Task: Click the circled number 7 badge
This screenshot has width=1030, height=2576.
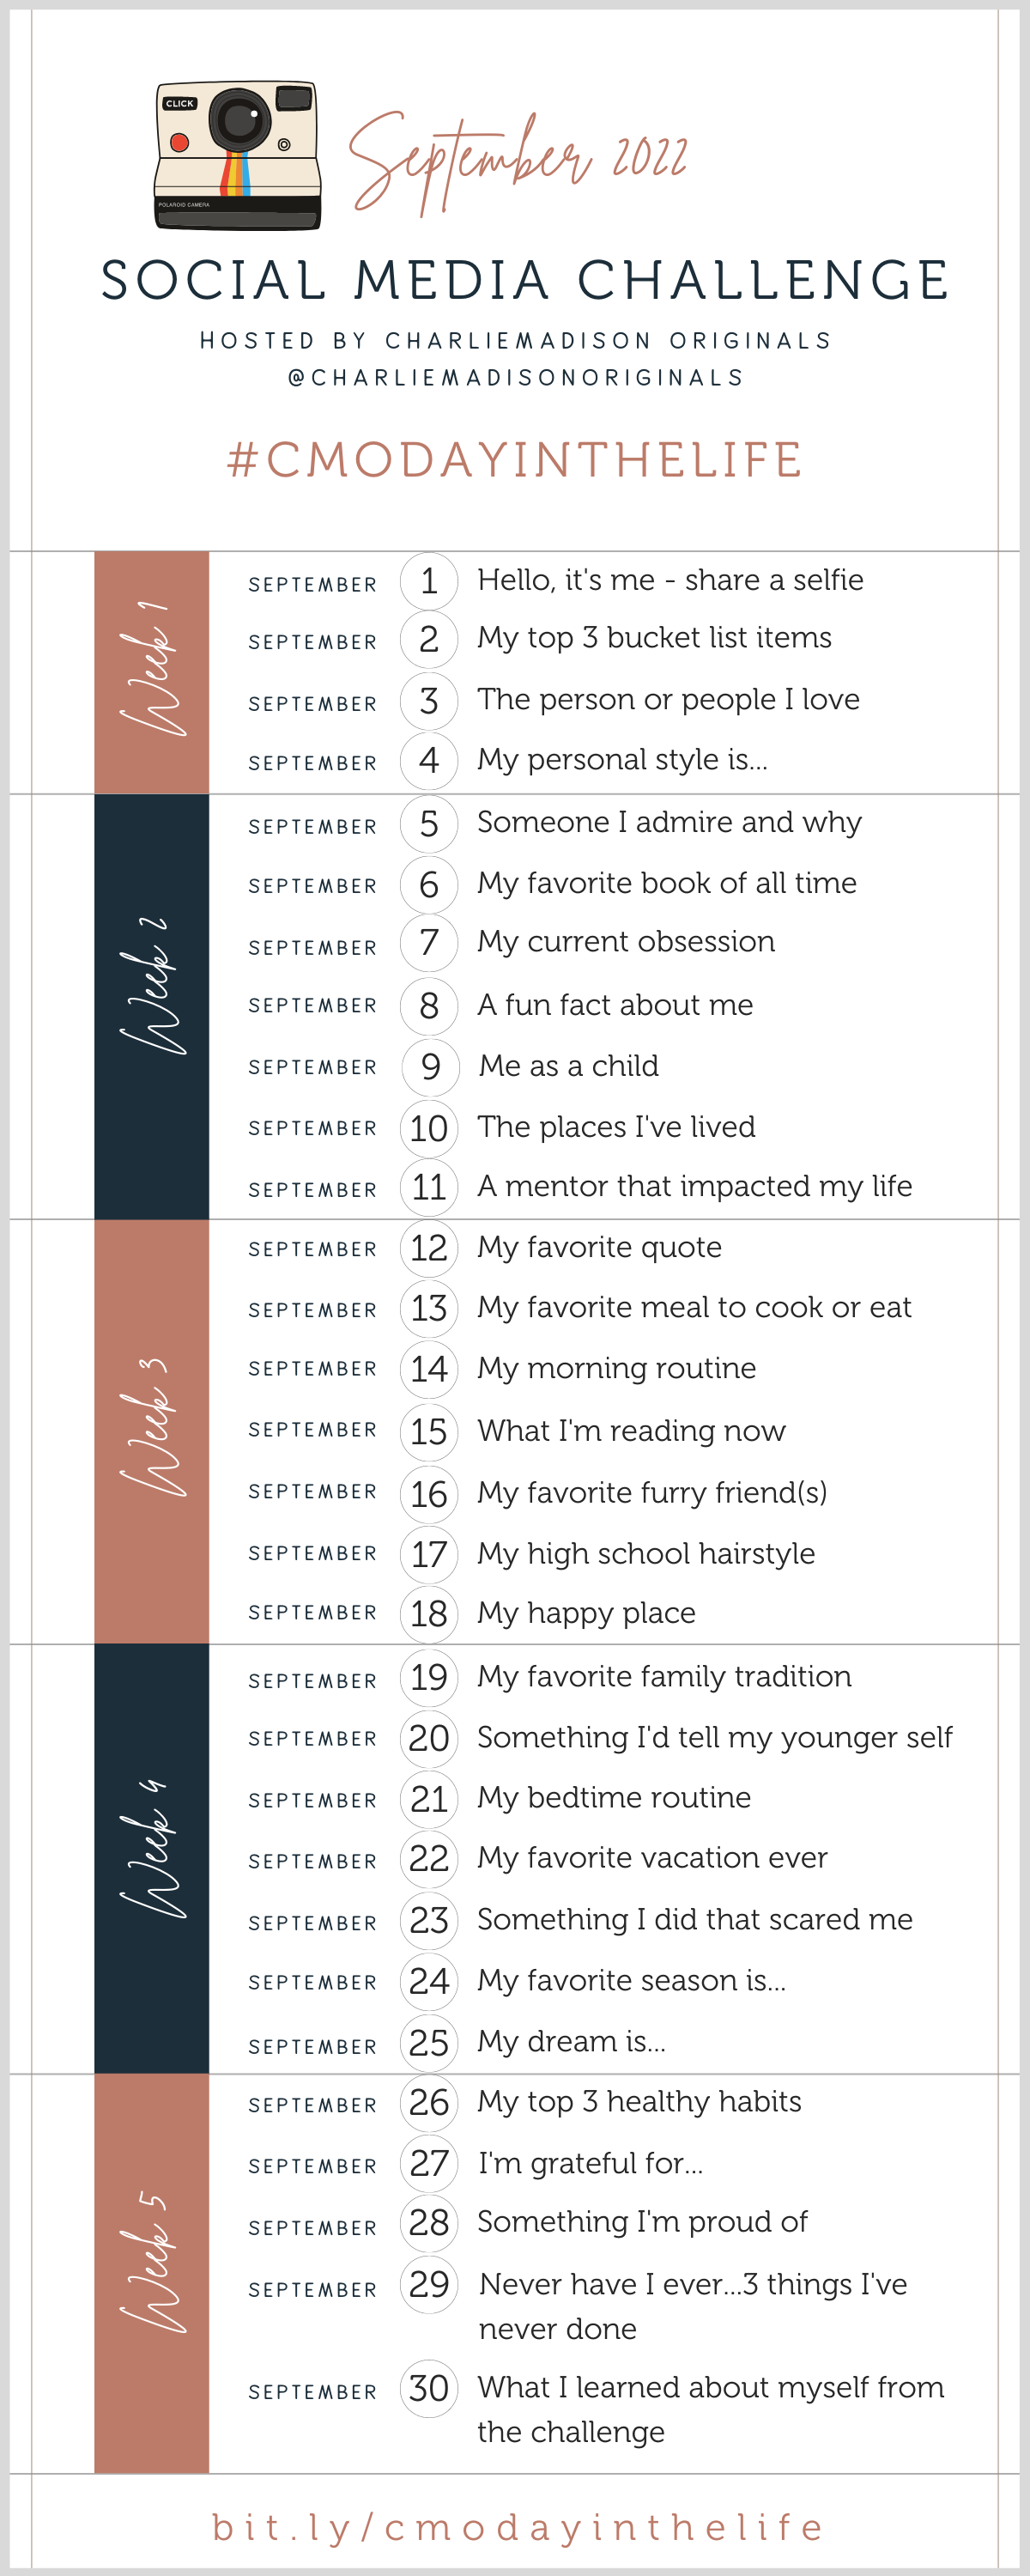Action: (x=429, y=942)
